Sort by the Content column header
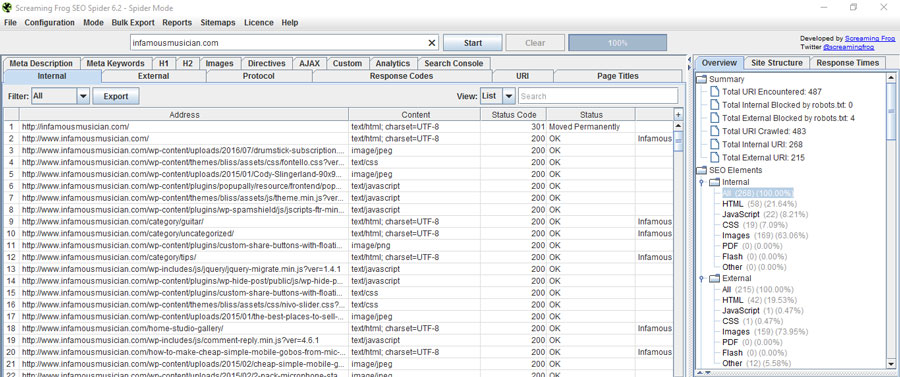Screen dimensions: 900x377 click(x=415, y=115)
